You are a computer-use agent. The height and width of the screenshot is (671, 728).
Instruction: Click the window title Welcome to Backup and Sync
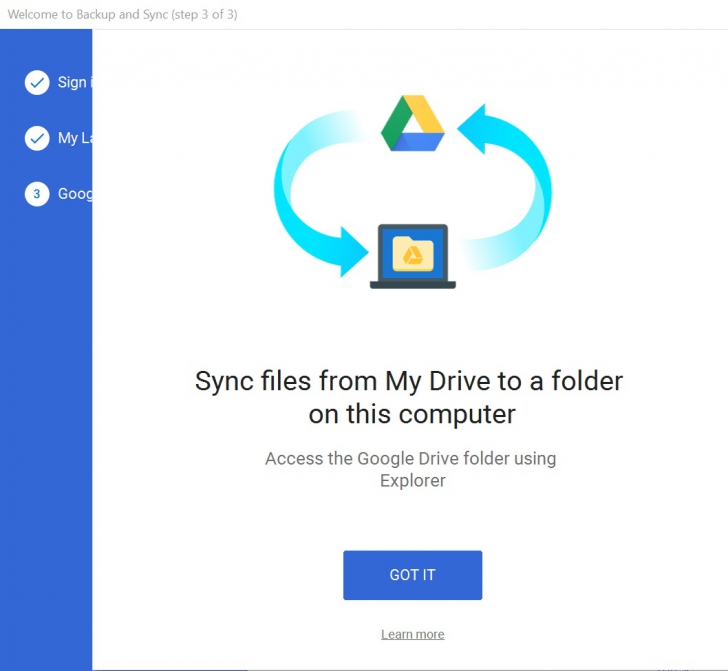click(122, 14)
